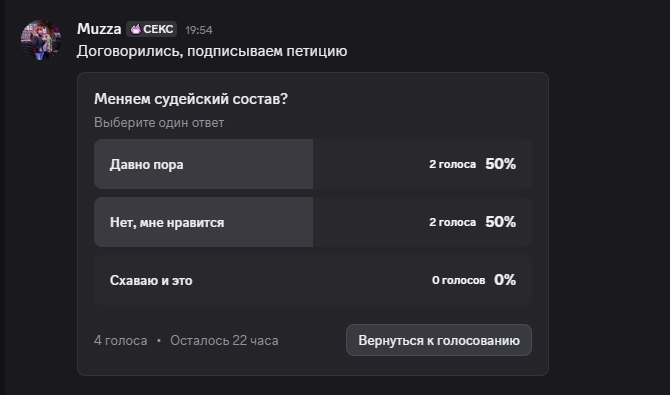The width and height of the screenshot is (670, 395).
Task: Select the Нет, мне нравится poll answer
Action: 313,222
